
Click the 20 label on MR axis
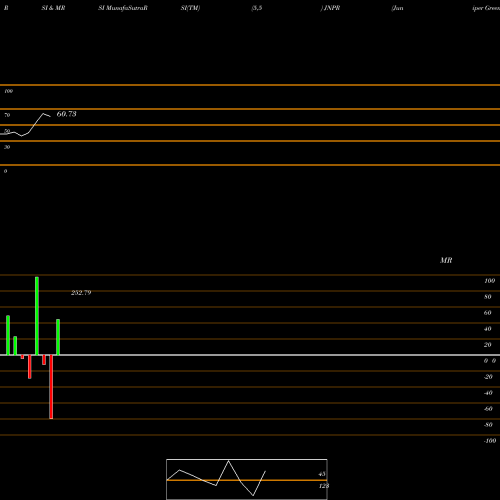point(487,345)
